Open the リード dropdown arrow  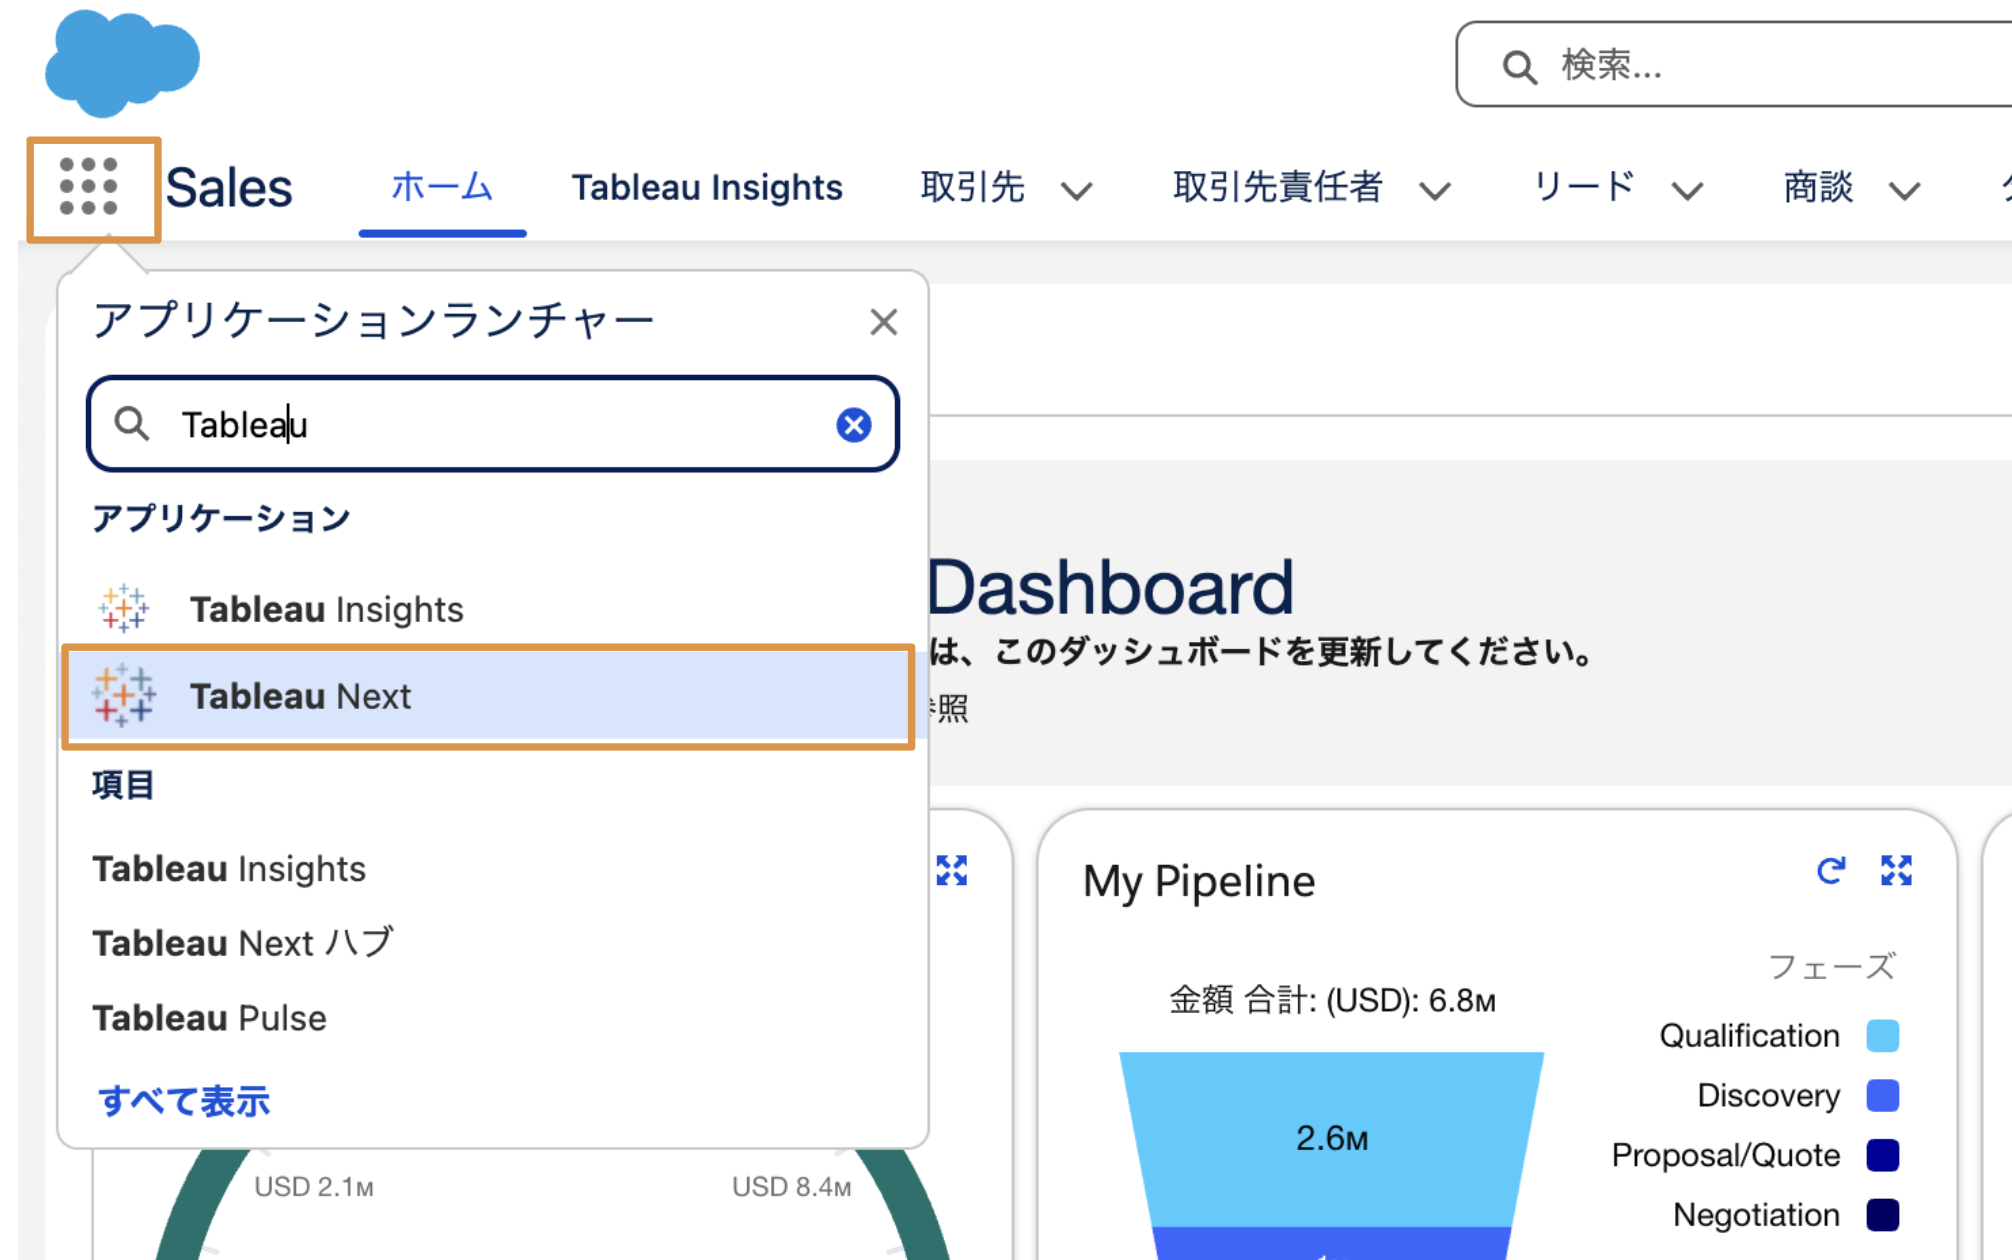1687,190
